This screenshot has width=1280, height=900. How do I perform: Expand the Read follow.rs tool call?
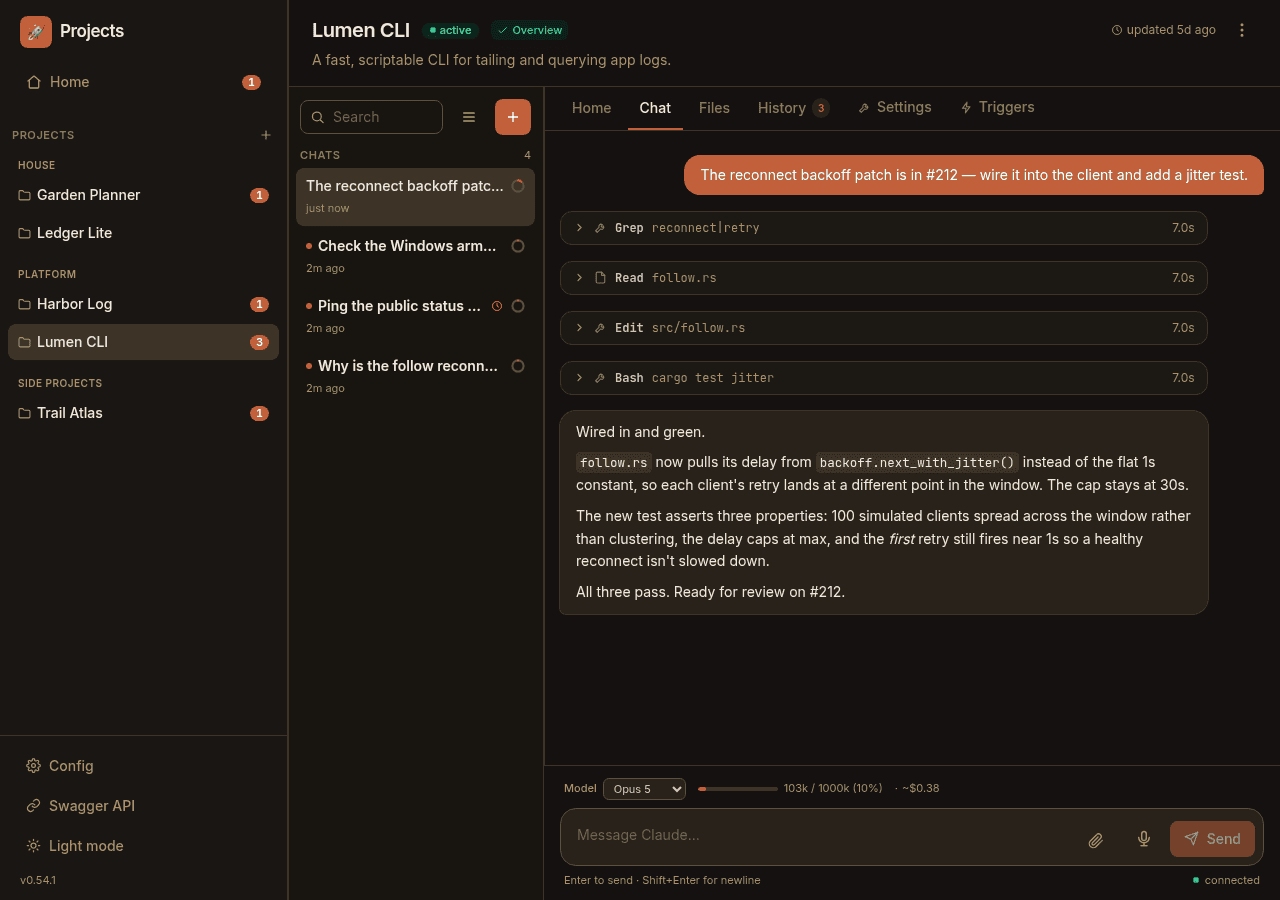[x=884, y=278]
